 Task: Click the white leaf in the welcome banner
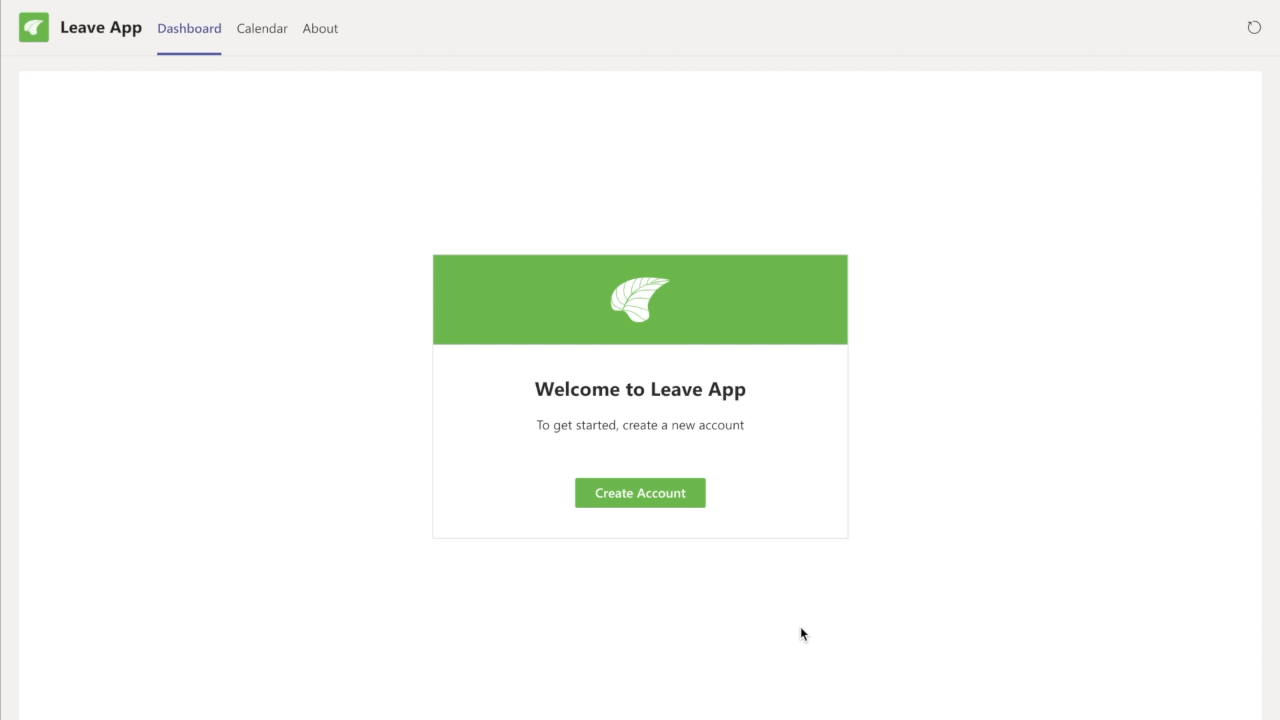click(x=640, y=299)
